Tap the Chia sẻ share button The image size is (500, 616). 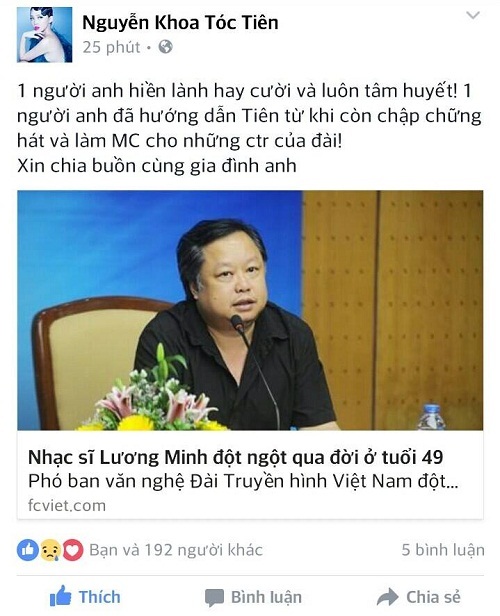pyautogui.click(x=419, y=597)
